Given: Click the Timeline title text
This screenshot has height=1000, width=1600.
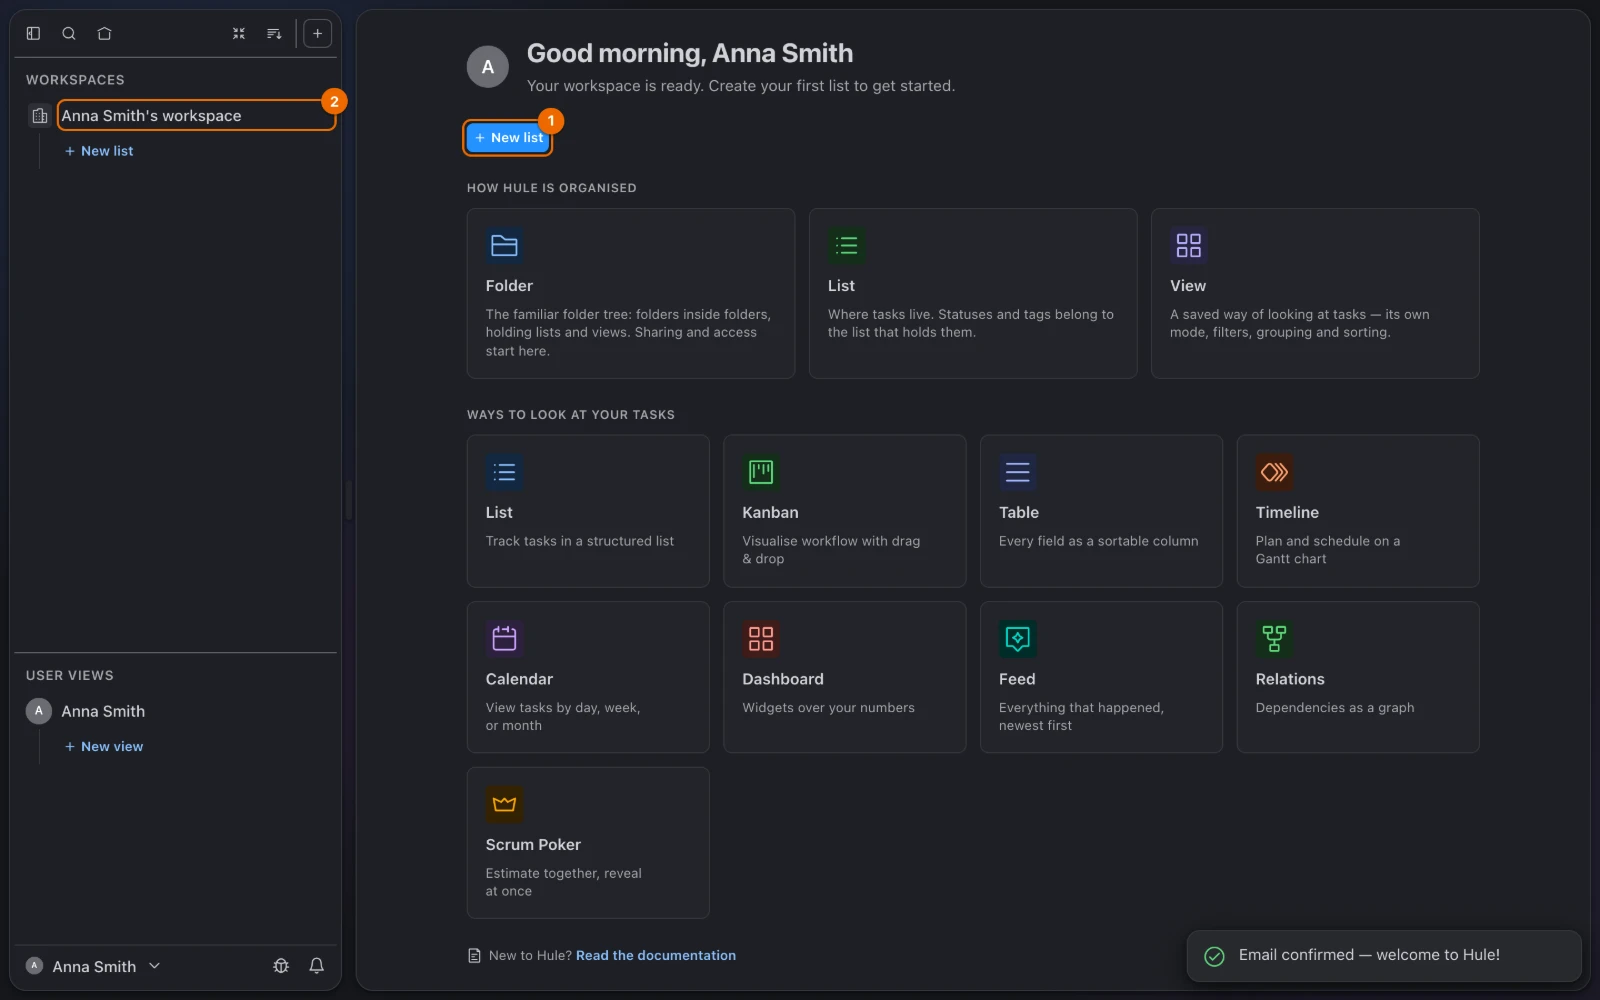Looking at the screenshot, I should coord(1287,513).
